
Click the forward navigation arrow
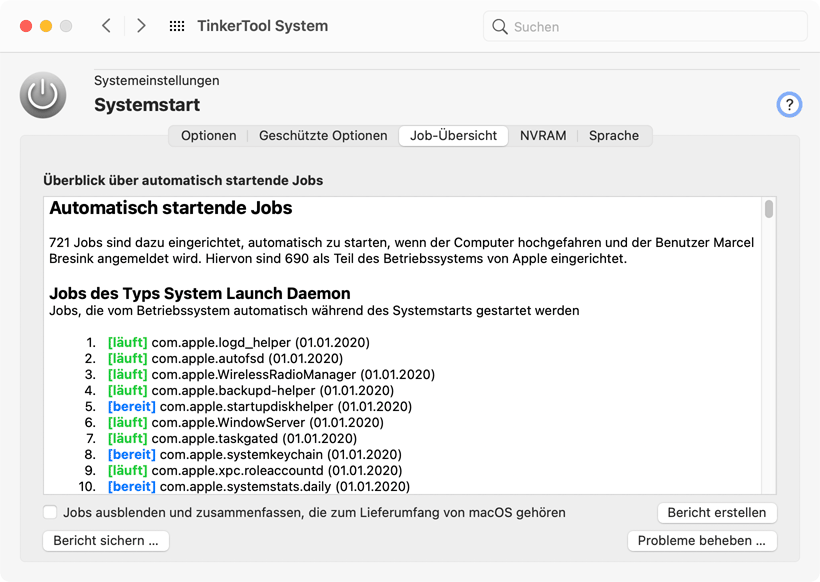tap(141, 26)
